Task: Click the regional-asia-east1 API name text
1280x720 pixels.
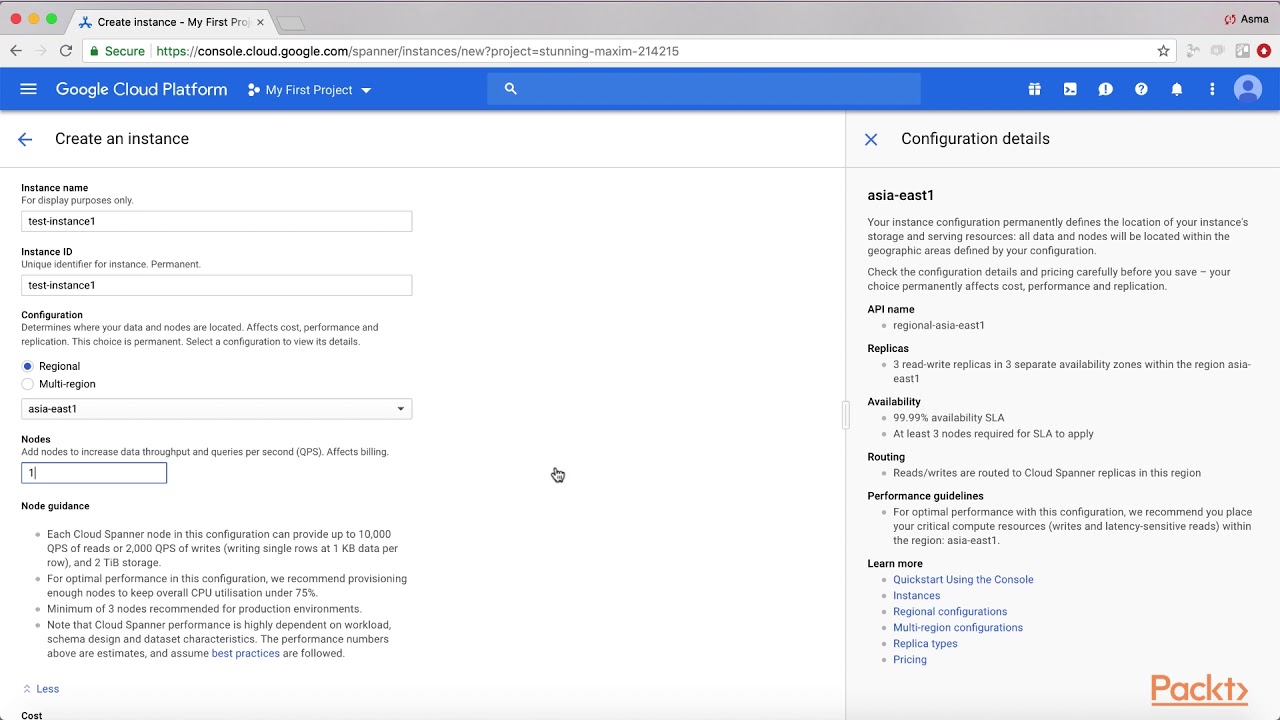Action: pos(939,325)
